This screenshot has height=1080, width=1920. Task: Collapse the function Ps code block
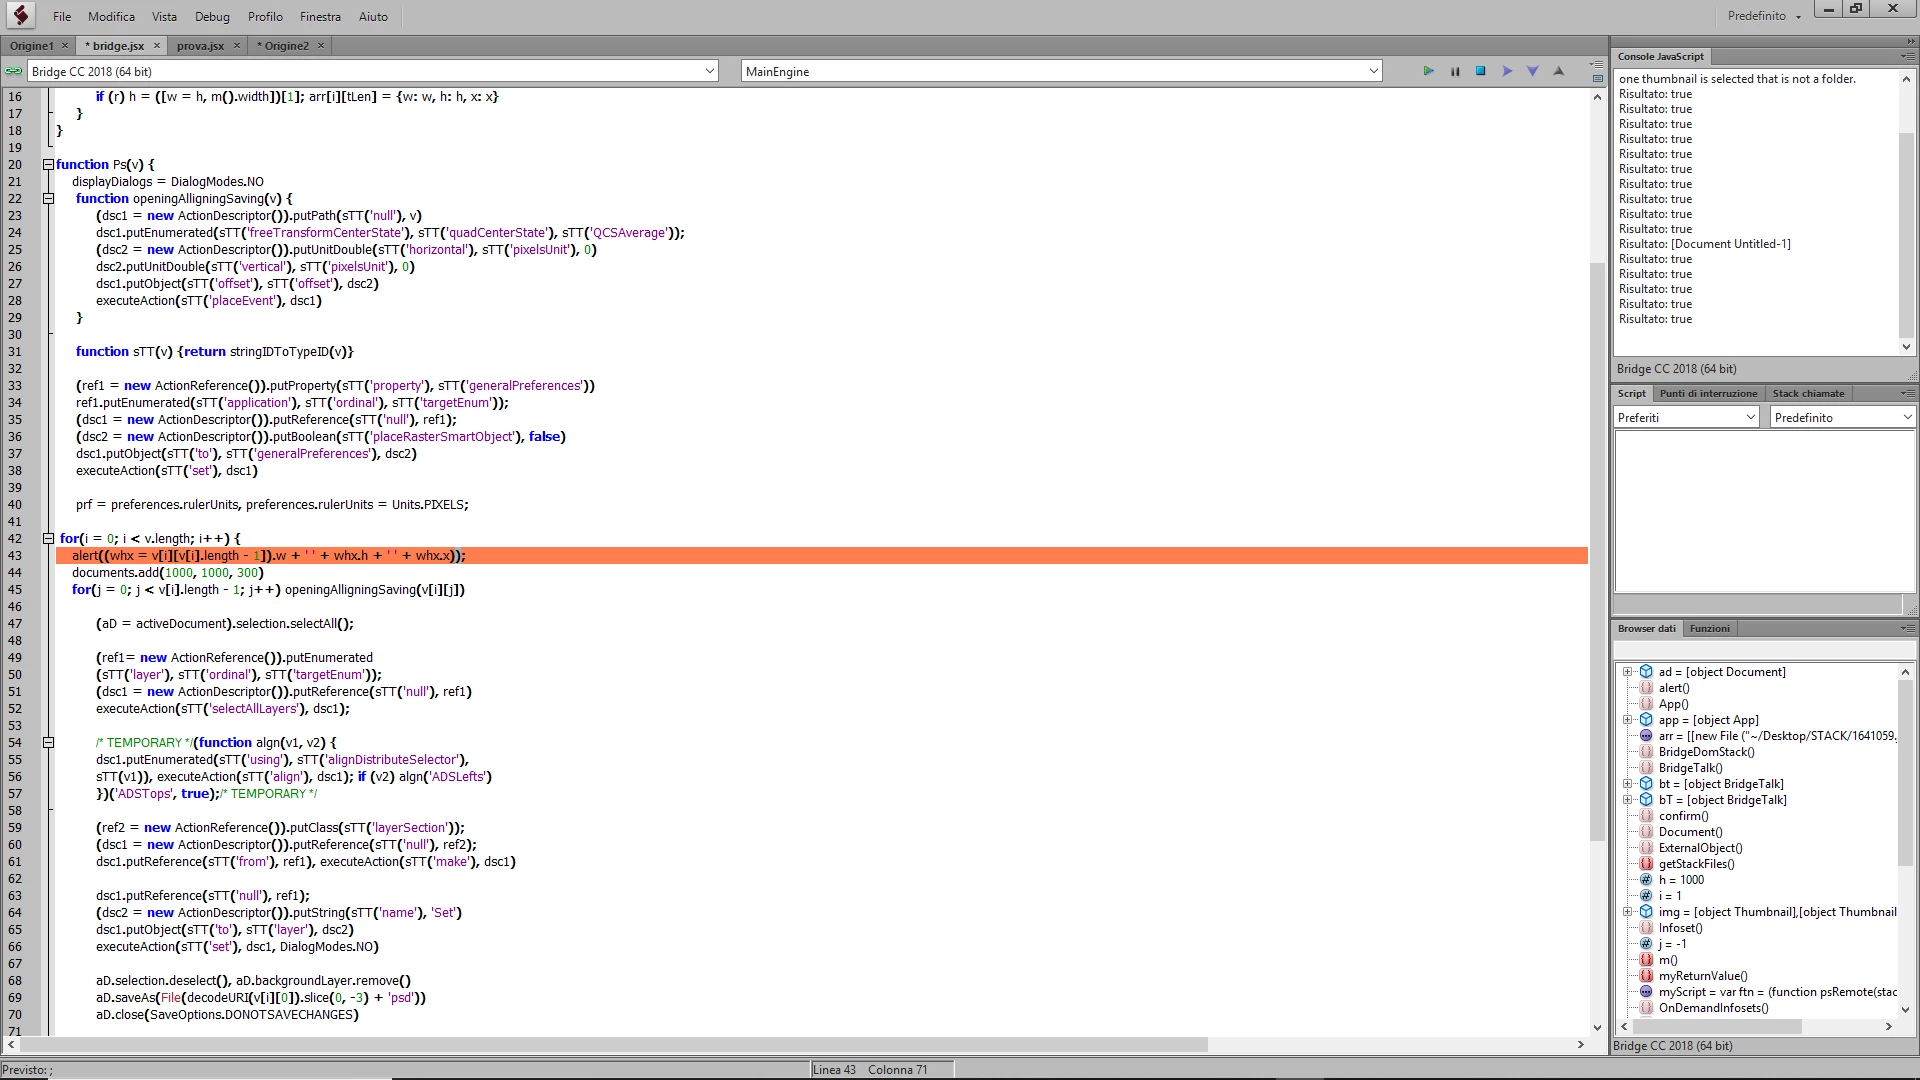(48, 164)
